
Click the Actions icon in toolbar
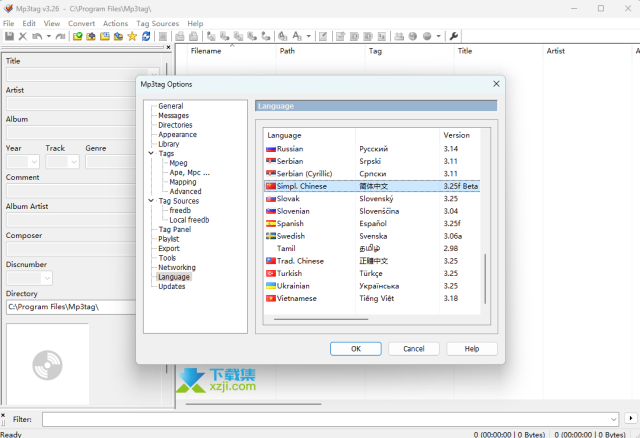tap(282, 36)
